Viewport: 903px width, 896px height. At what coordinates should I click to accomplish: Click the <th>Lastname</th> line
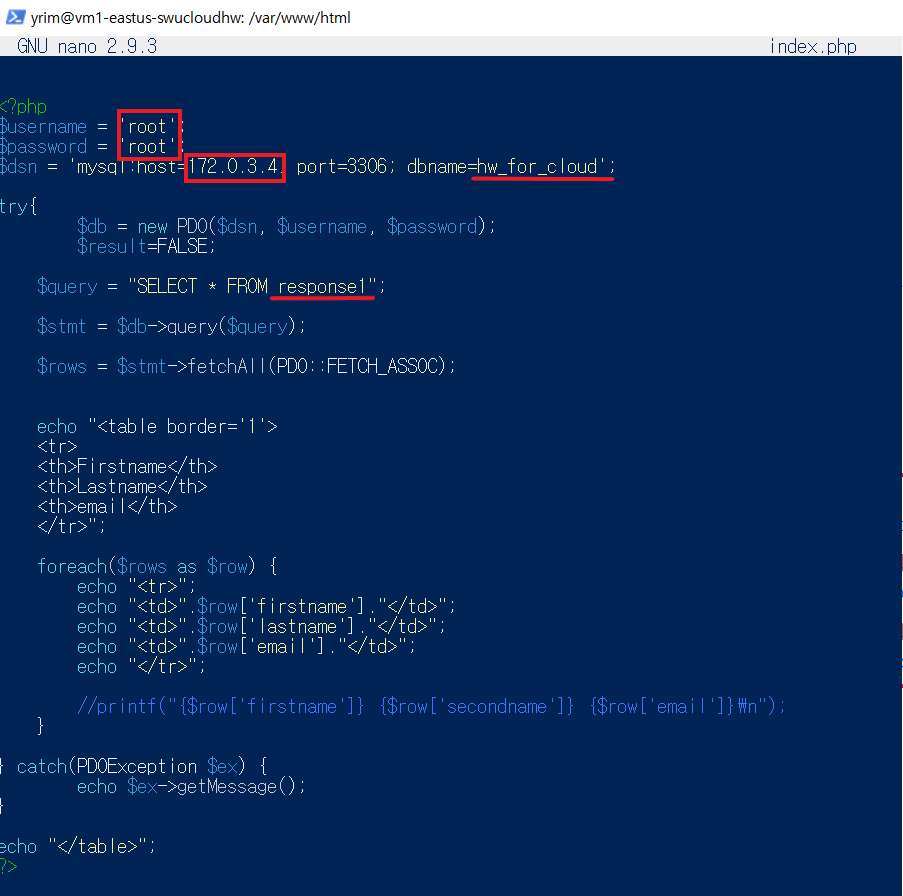coord(122,487)
